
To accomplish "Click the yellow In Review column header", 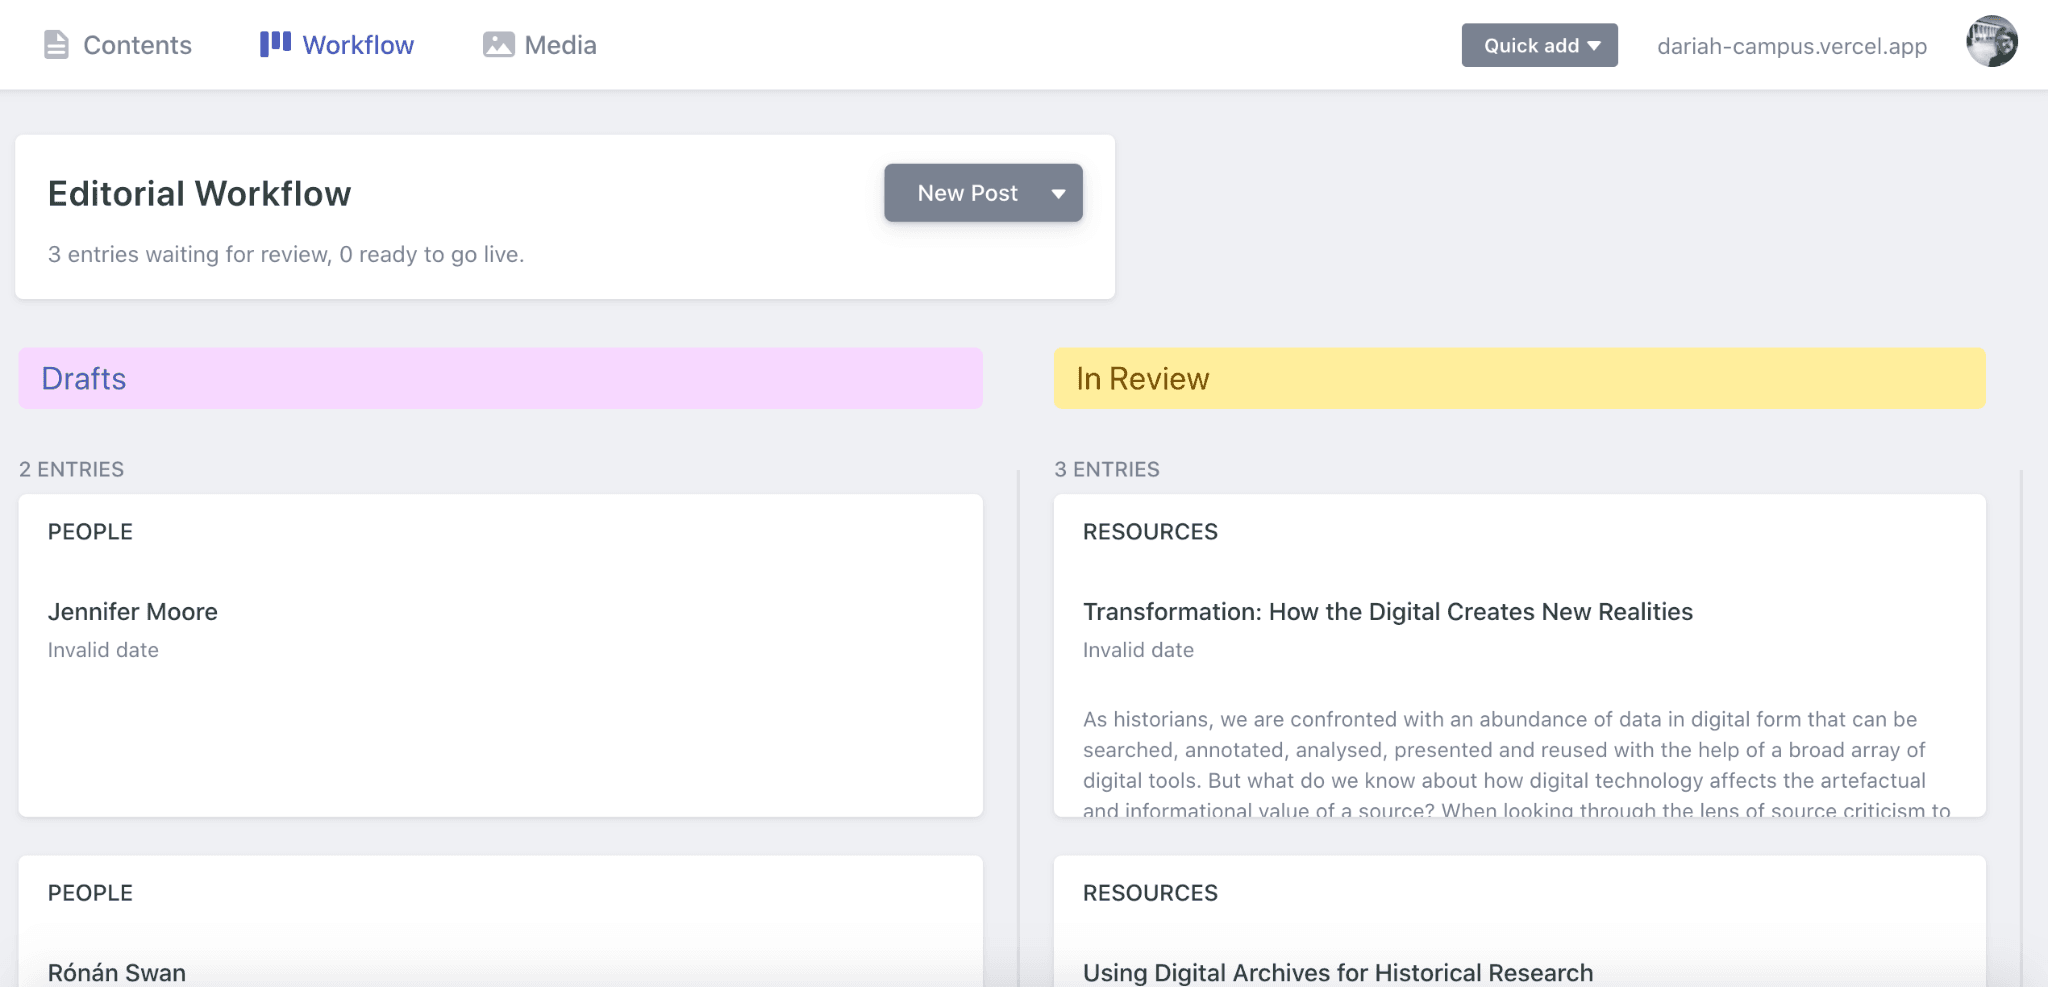I will 1518,379.
